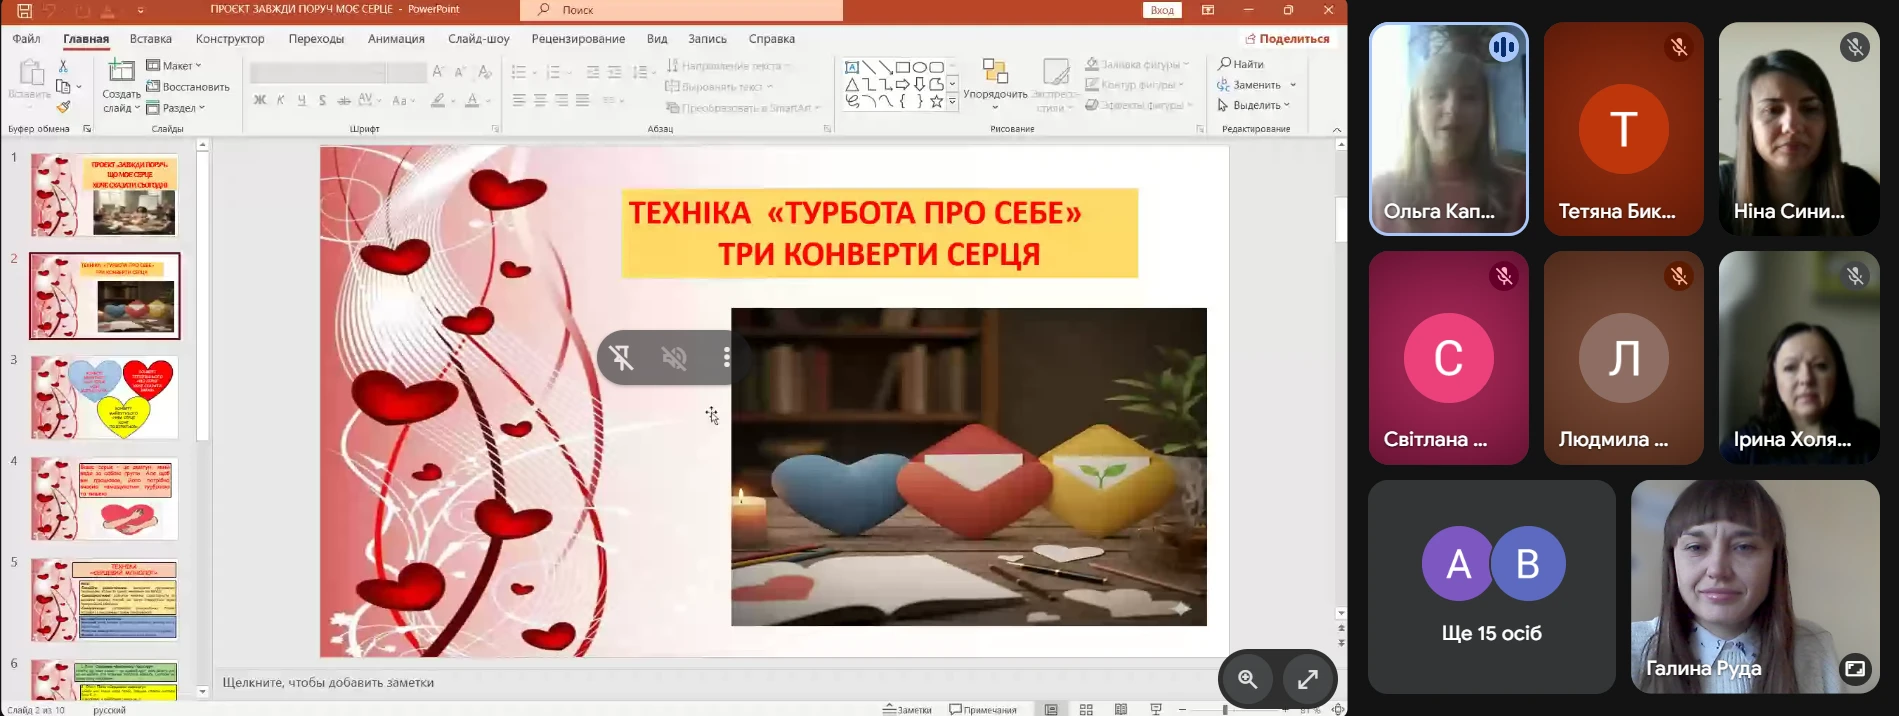Adjust the zoom slider in status bar
Viewport: 1899px width, 716px height.
(1225, 709)
